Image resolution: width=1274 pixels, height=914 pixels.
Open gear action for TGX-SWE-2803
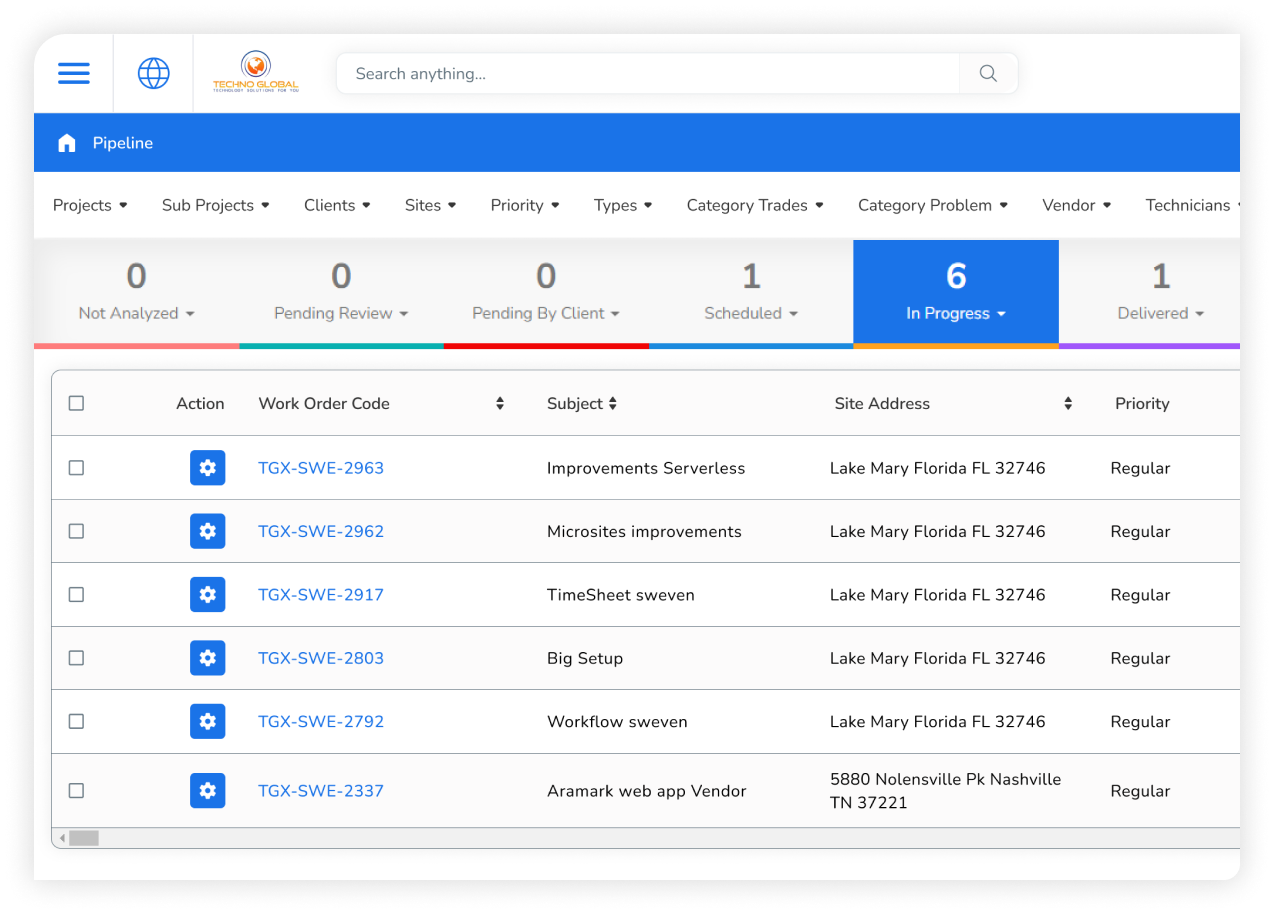click(208, 658)
